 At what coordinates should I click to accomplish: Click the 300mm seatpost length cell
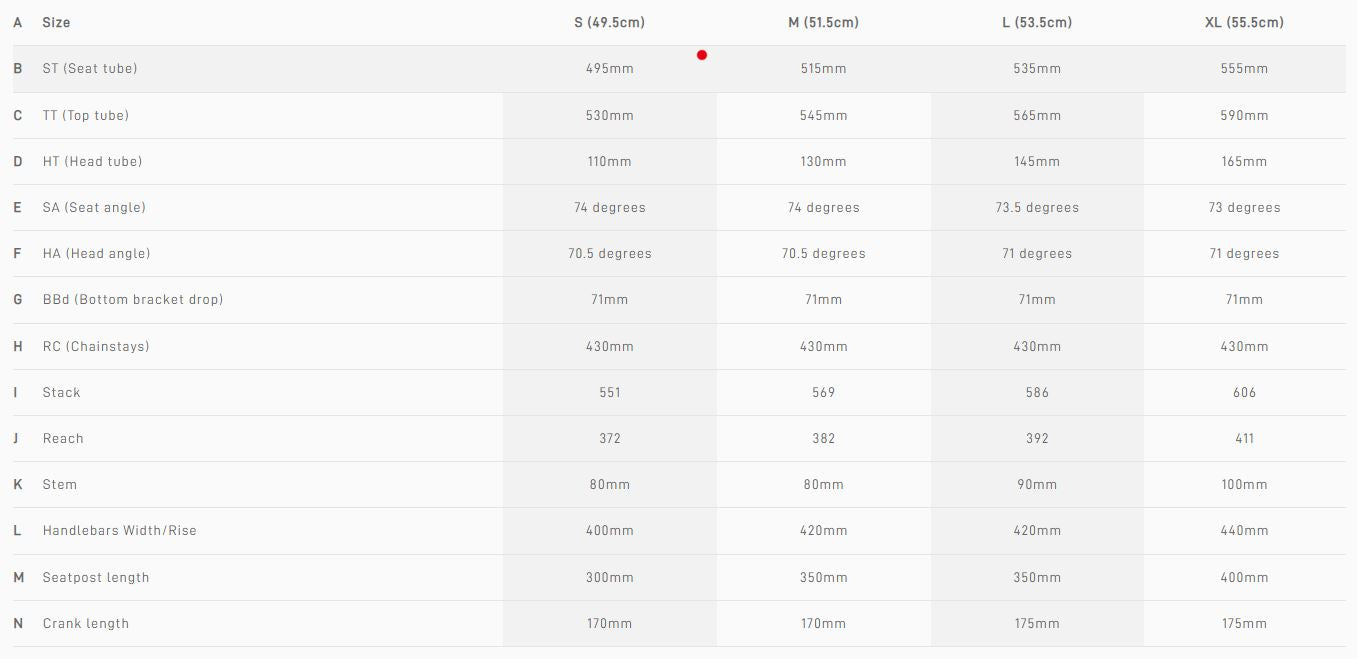point(609,577)
